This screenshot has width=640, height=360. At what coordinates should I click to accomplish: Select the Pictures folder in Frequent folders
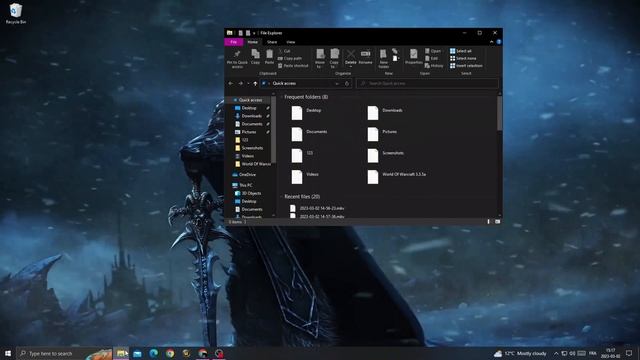click(382, 134)
